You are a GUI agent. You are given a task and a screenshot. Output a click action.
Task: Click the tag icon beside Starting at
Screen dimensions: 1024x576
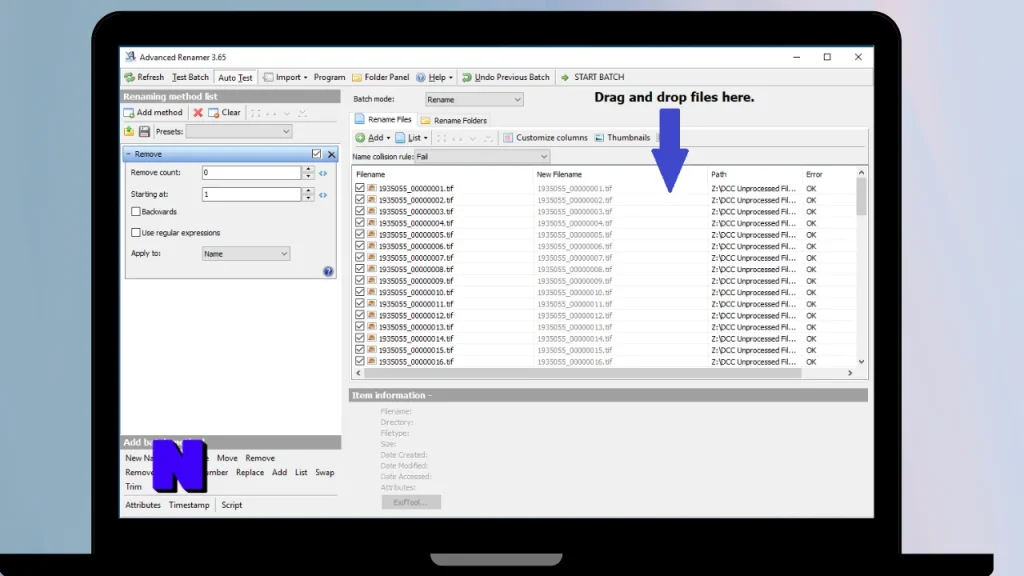click(x=323, y=195)
